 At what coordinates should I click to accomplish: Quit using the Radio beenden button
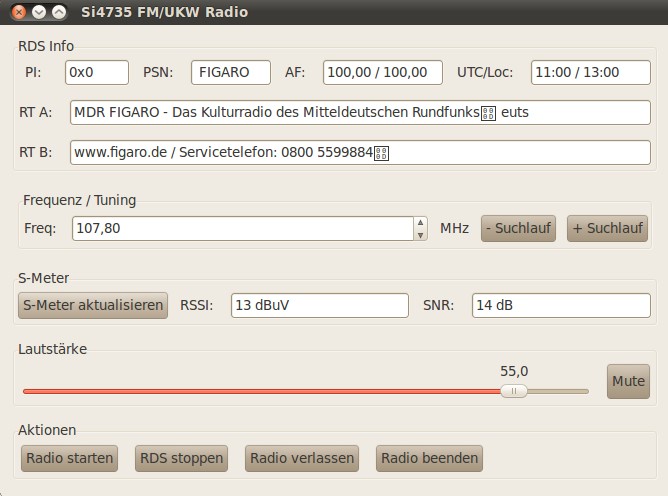429,459
